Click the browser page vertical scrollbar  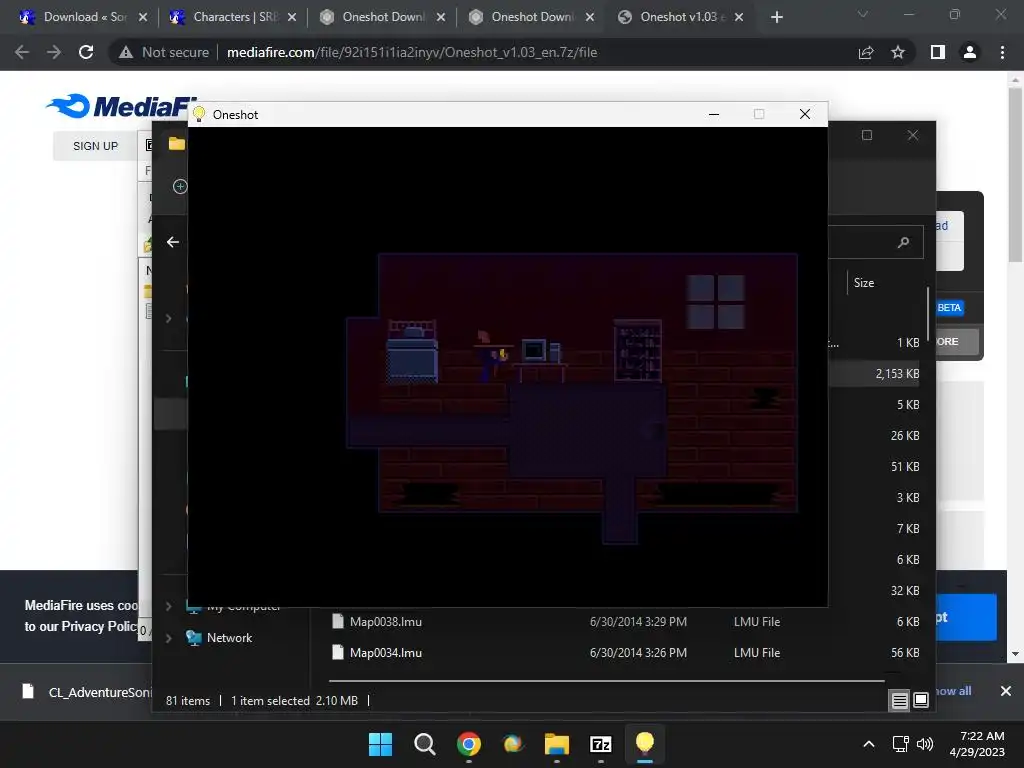tap(1015, 175)
